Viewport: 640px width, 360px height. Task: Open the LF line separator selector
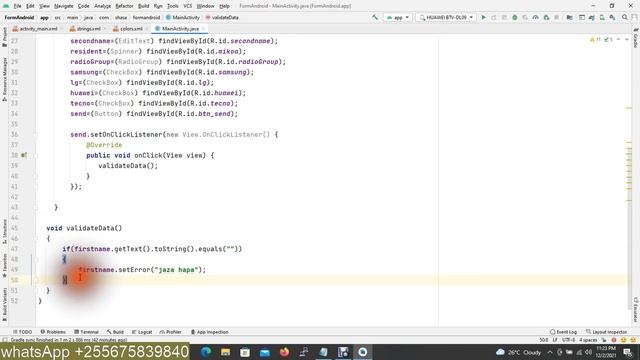point(555,340)
